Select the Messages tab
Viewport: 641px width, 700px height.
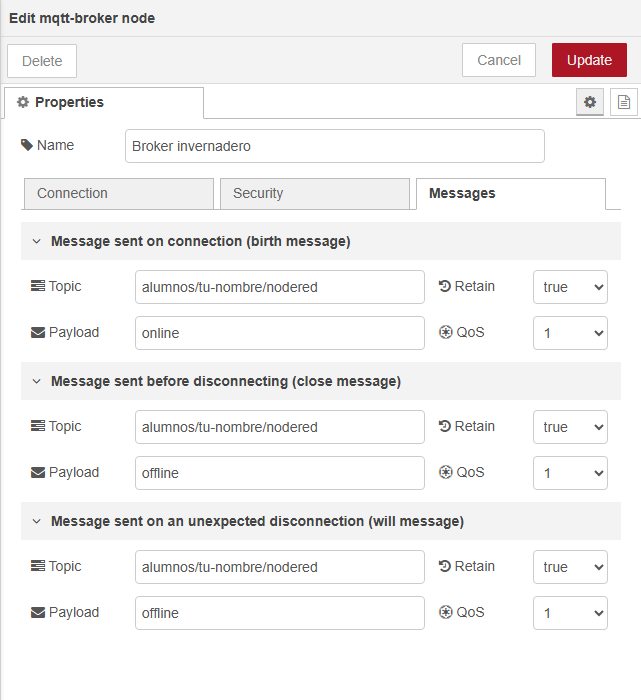[x=511, y=193]
